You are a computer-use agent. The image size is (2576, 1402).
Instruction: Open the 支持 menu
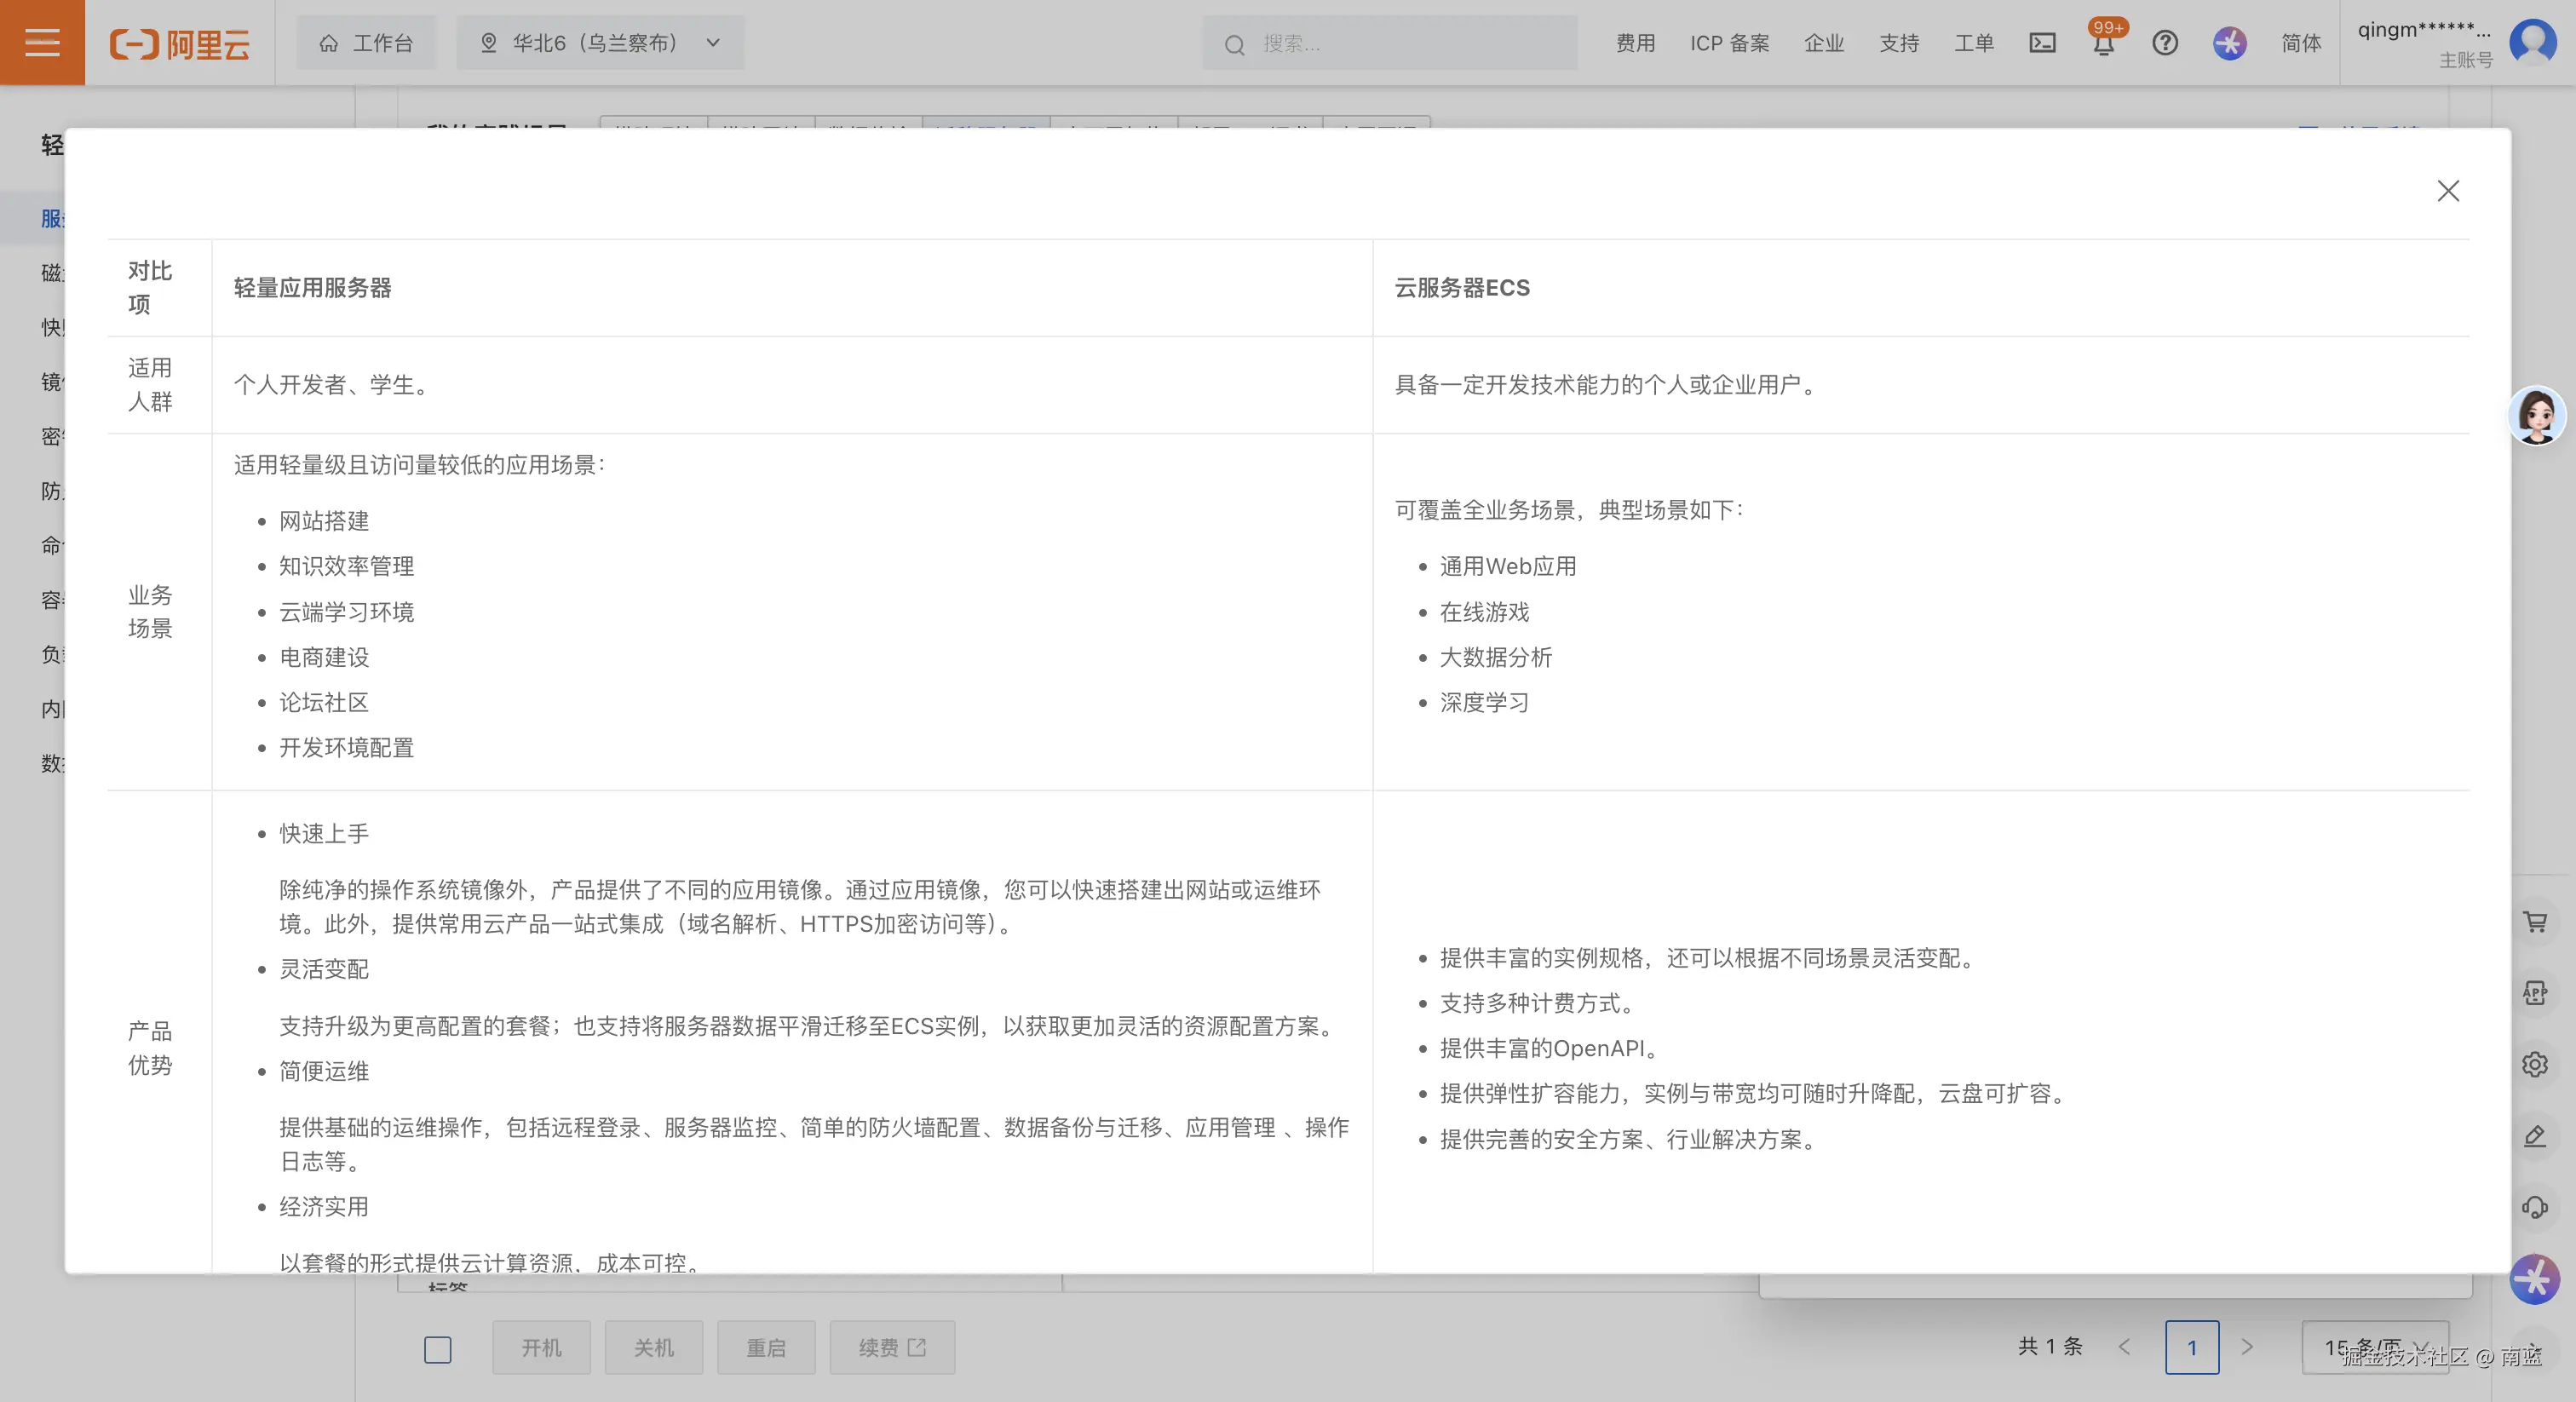coord(1899,43)
